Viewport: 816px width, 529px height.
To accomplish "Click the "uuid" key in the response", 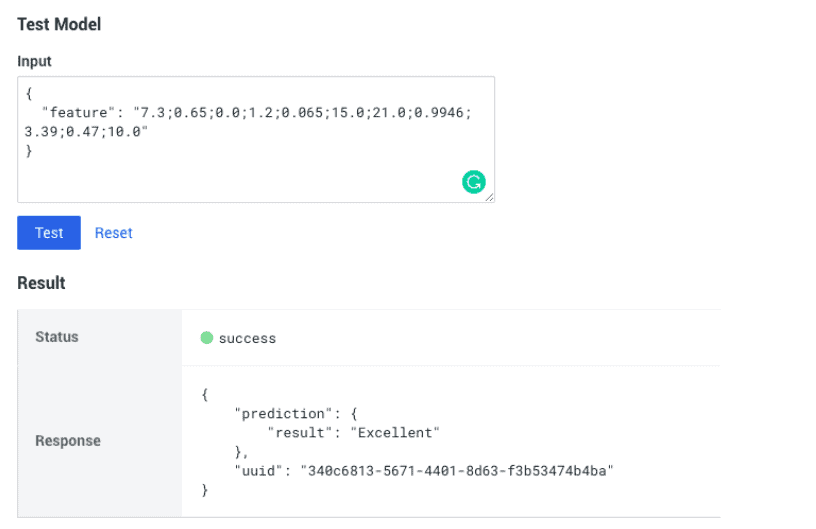I will (x=258, y=471).
